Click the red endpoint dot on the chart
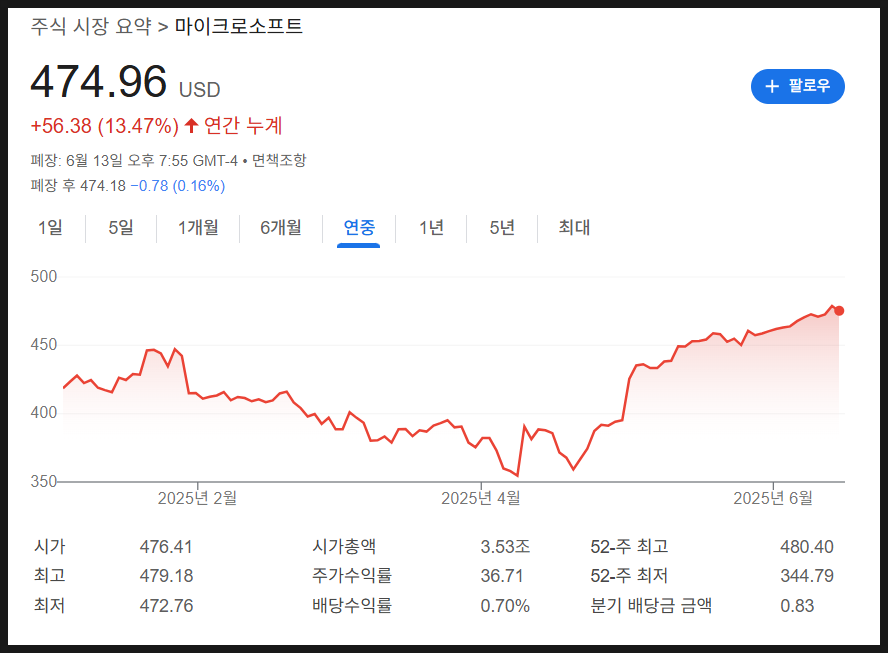The height and width of the screenshot is (653, 888). click(839, 310)
